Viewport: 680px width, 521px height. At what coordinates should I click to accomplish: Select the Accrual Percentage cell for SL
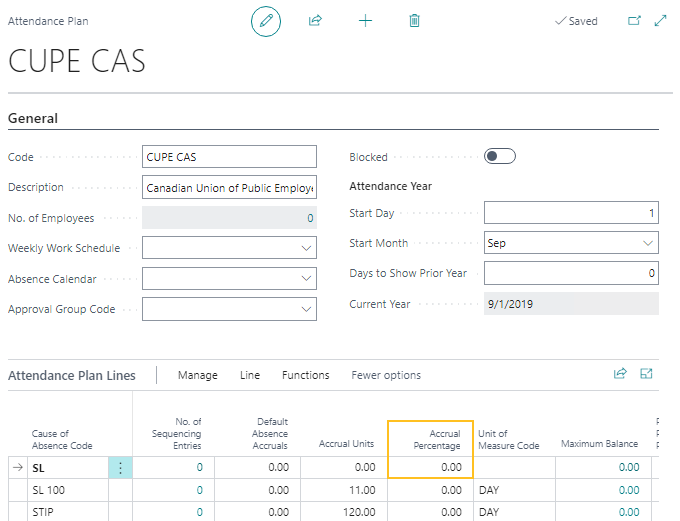[x=430, y=467]
